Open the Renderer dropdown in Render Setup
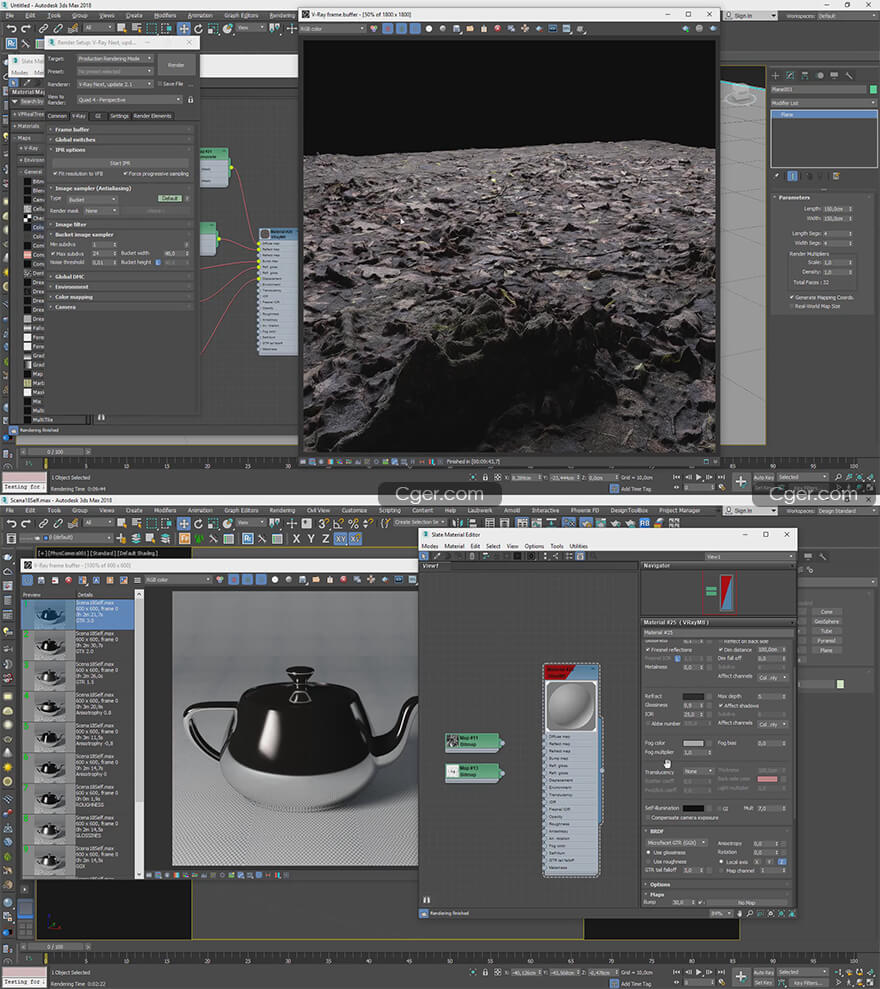Image resolution: width=880 pixels, height=989 pixels. click(115, 84)
